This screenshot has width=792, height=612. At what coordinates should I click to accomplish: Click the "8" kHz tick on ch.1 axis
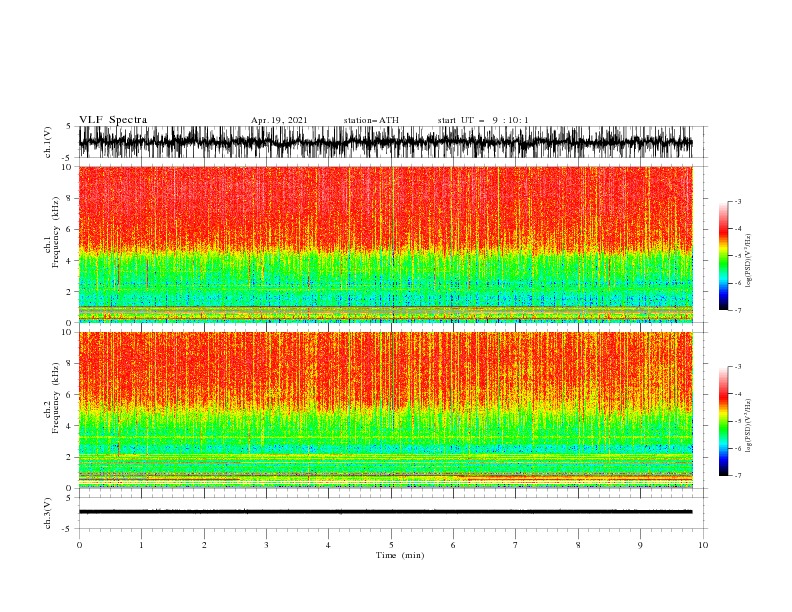point(70,198)
